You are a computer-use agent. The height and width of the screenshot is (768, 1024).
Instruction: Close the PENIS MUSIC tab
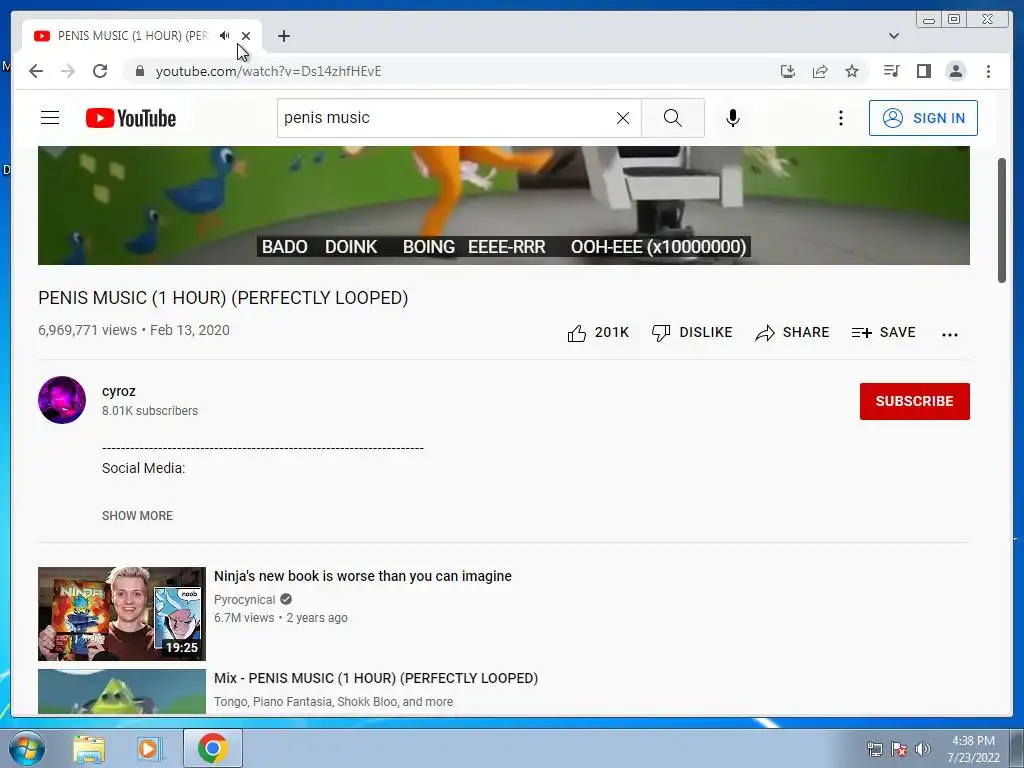246,36
